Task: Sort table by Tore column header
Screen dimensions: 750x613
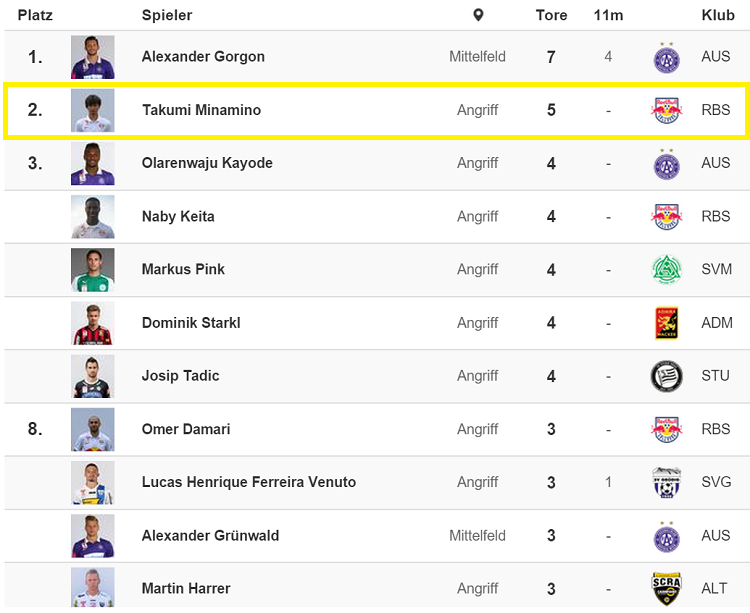Action: [x=551, y=15]
